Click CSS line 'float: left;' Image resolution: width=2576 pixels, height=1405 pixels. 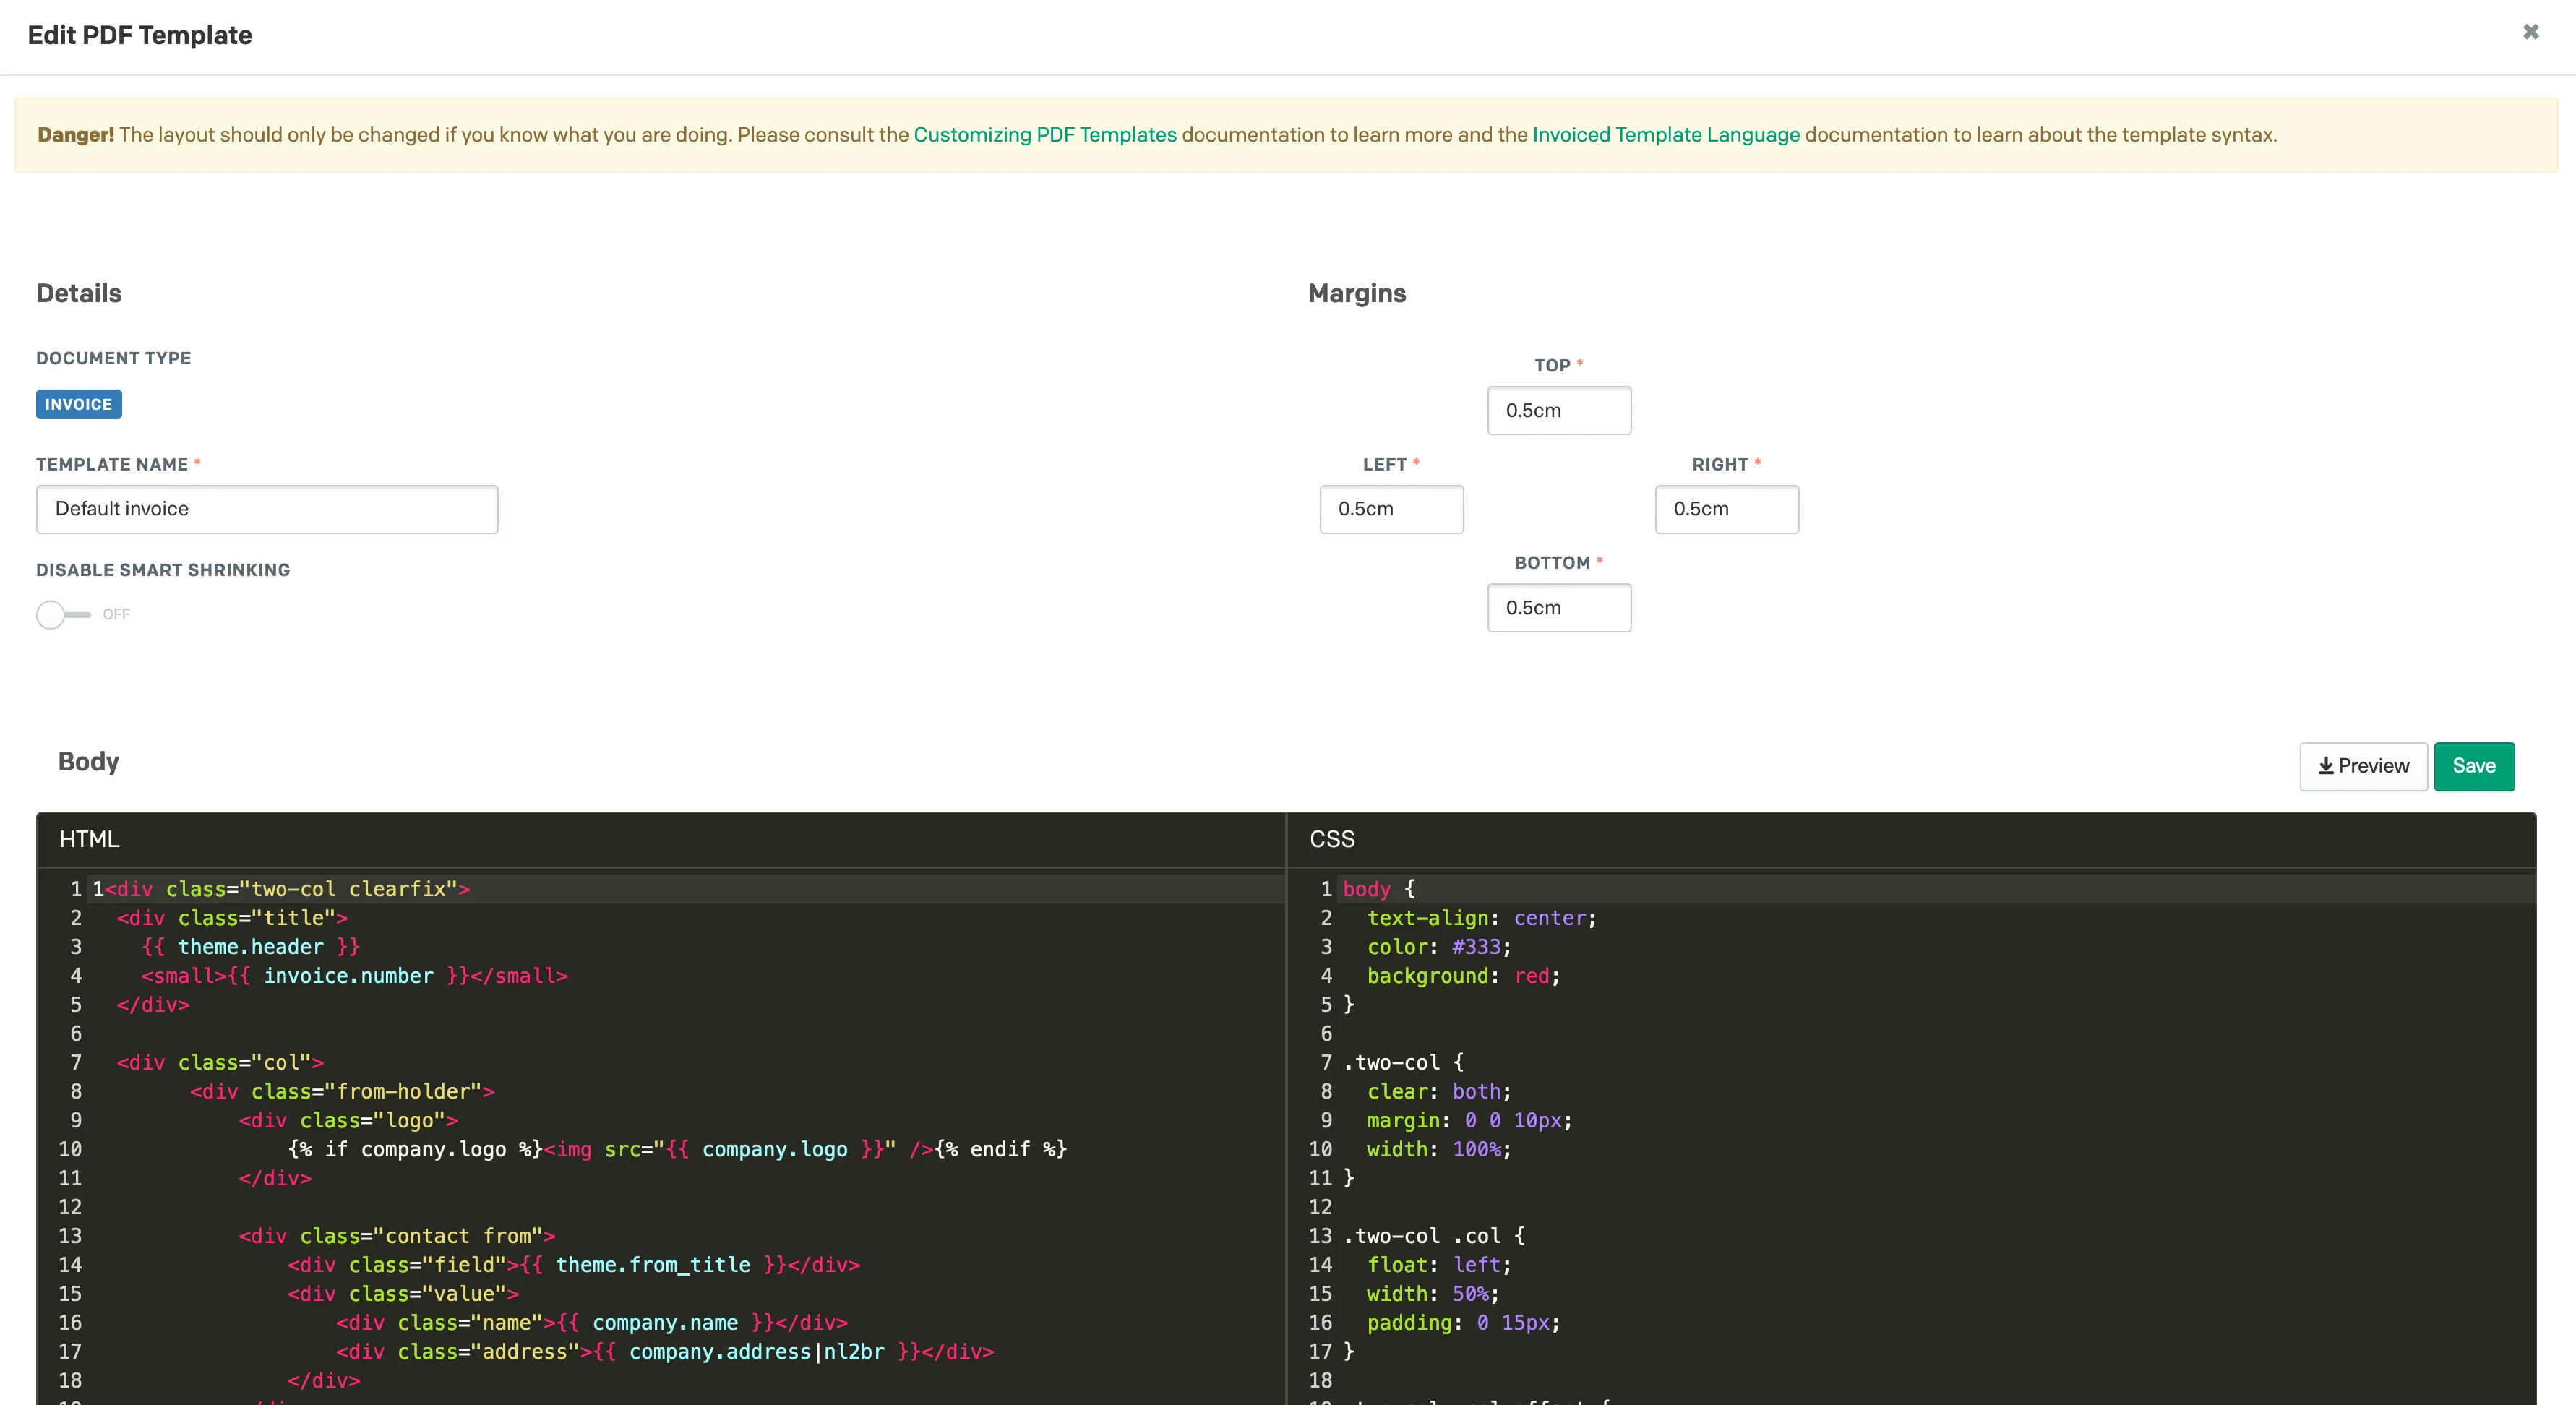pyautogui.click(x=1439, y=1265)
